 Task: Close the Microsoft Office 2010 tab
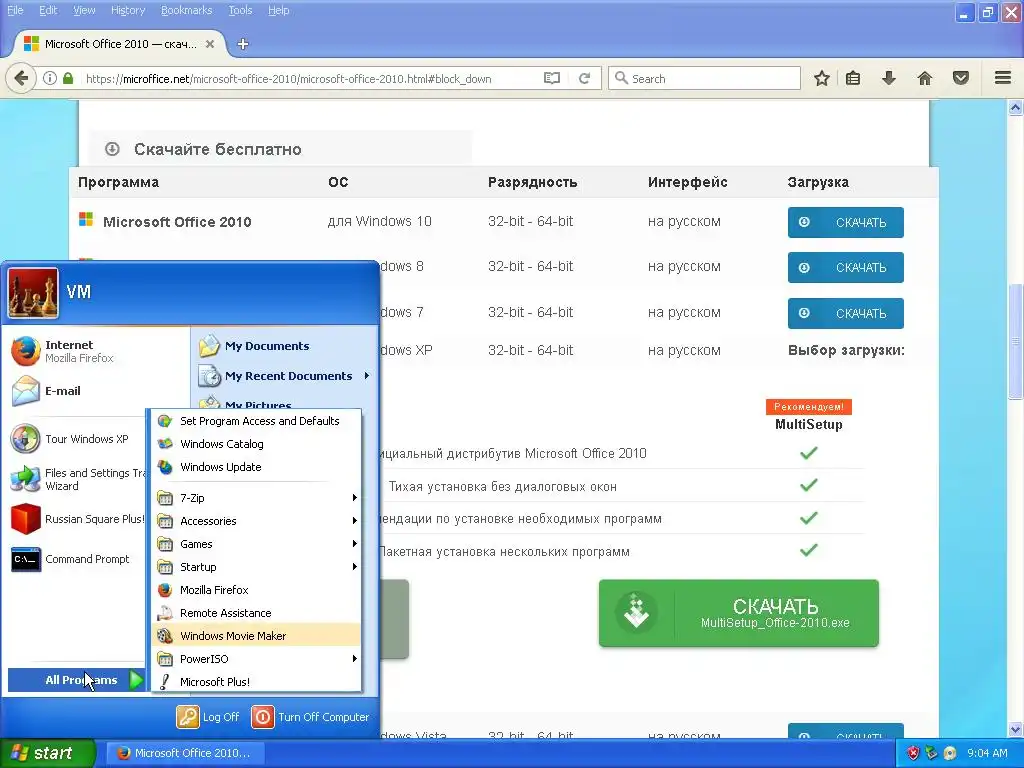click(210, 44)
